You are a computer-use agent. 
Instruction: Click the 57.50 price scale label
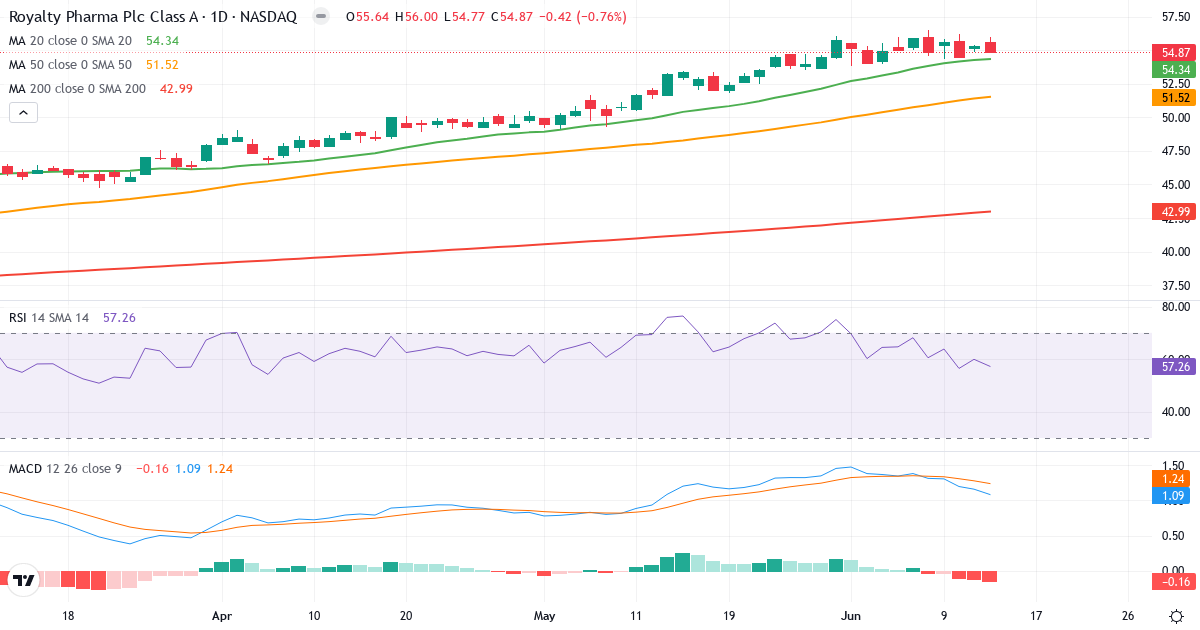click(1176, 16)
